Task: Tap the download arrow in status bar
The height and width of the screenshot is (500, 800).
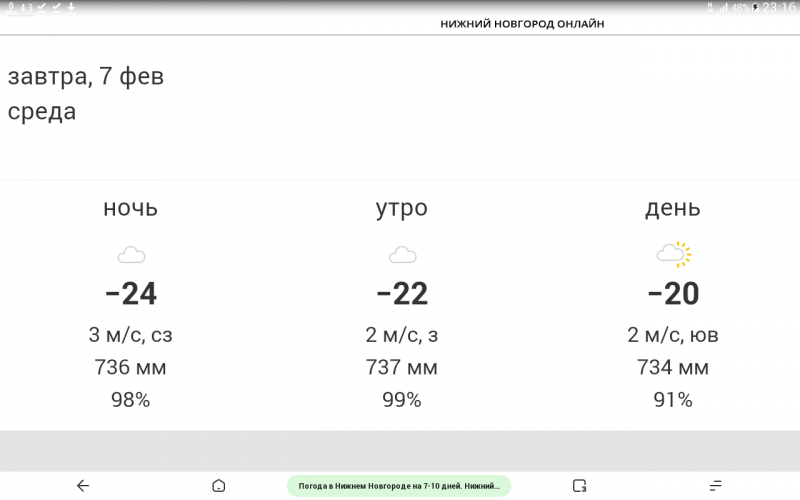Action: pos(71,7)
